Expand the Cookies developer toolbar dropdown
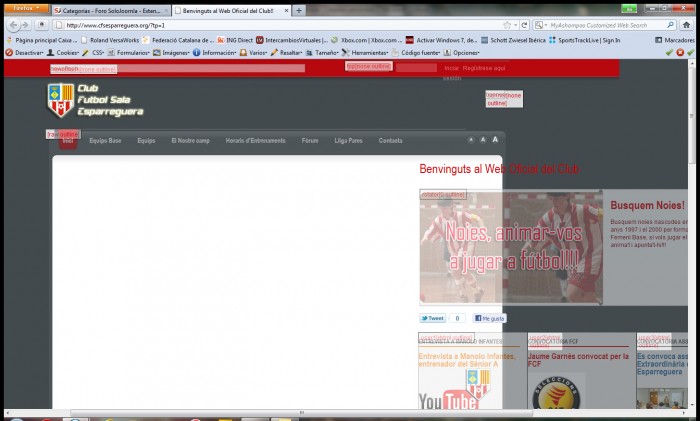Image resolution: width=700 pixels, height=421 pixels. pos(65,52)
